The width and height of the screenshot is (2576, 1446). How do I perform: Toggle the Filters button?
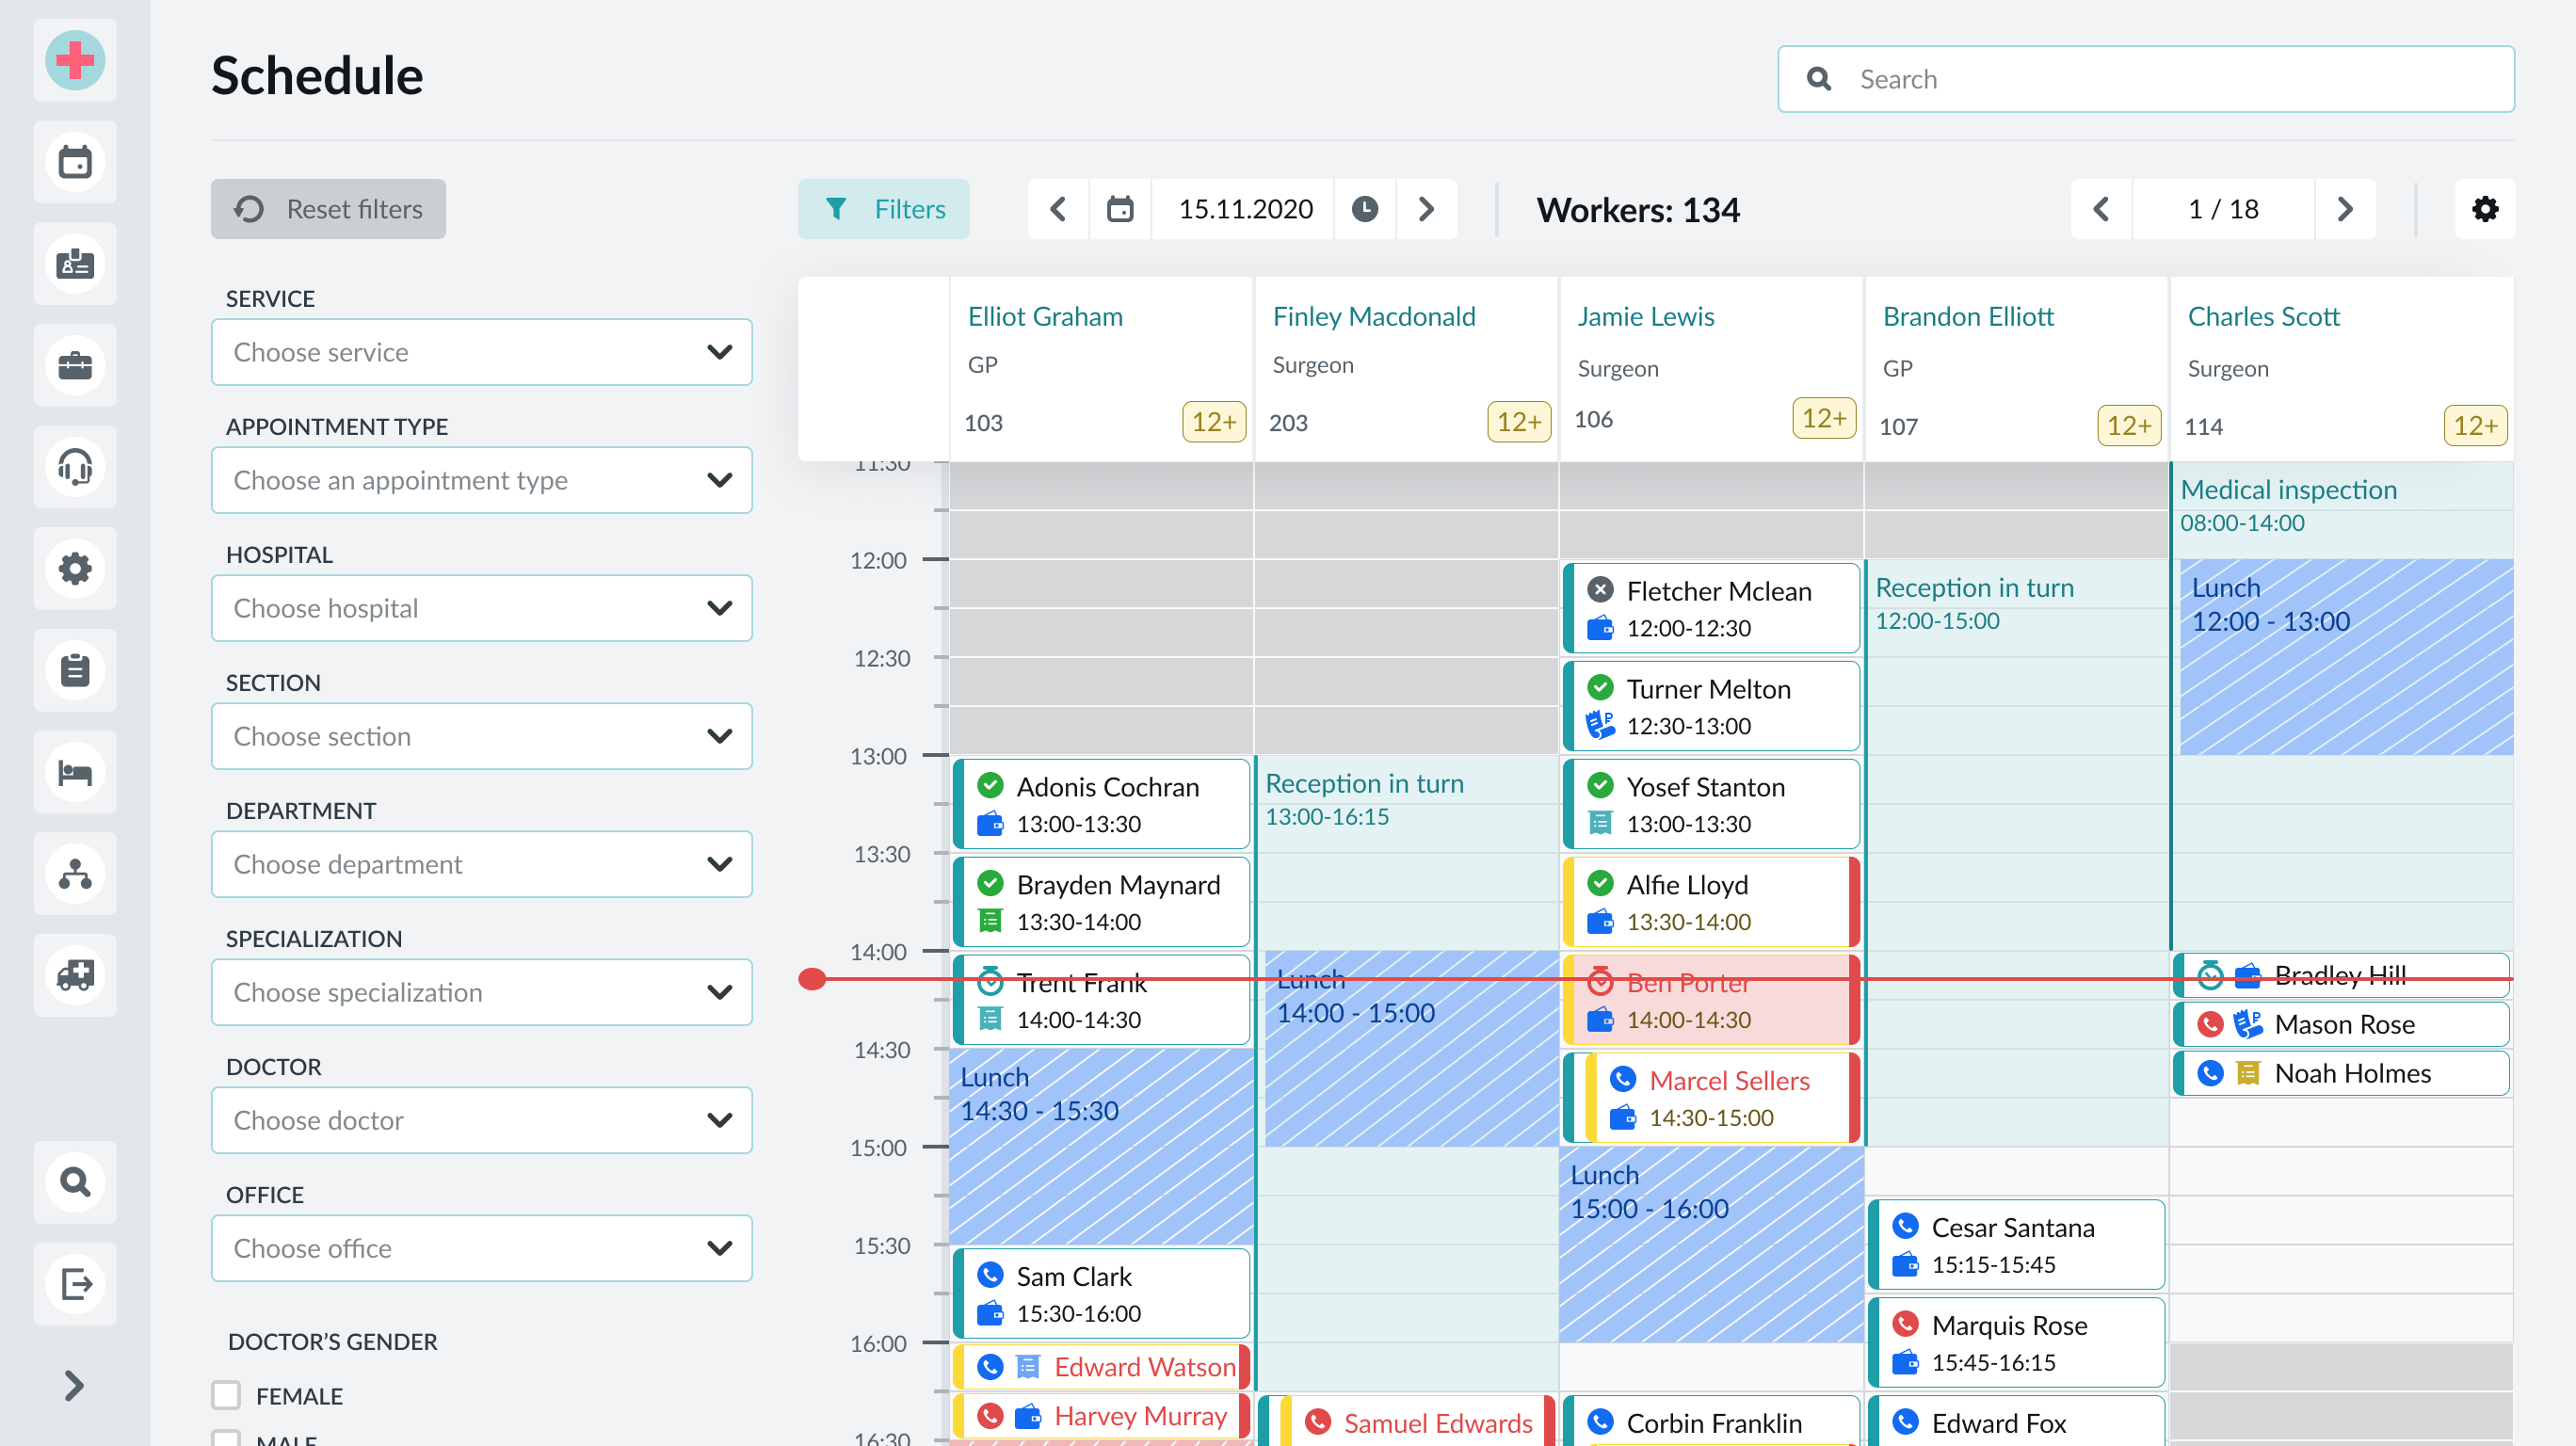point(883,209)
